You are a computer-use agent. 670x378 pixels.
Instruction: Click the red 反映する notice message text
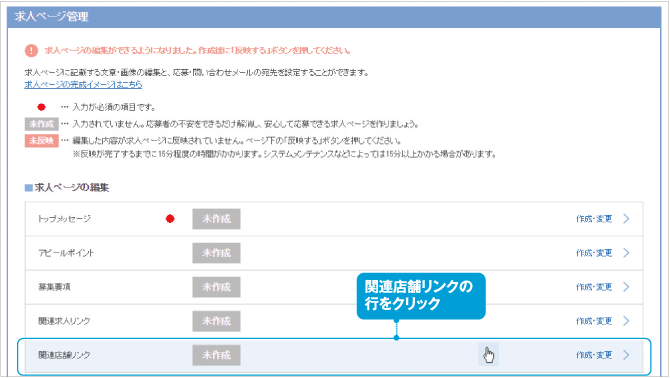click(197, 50)
